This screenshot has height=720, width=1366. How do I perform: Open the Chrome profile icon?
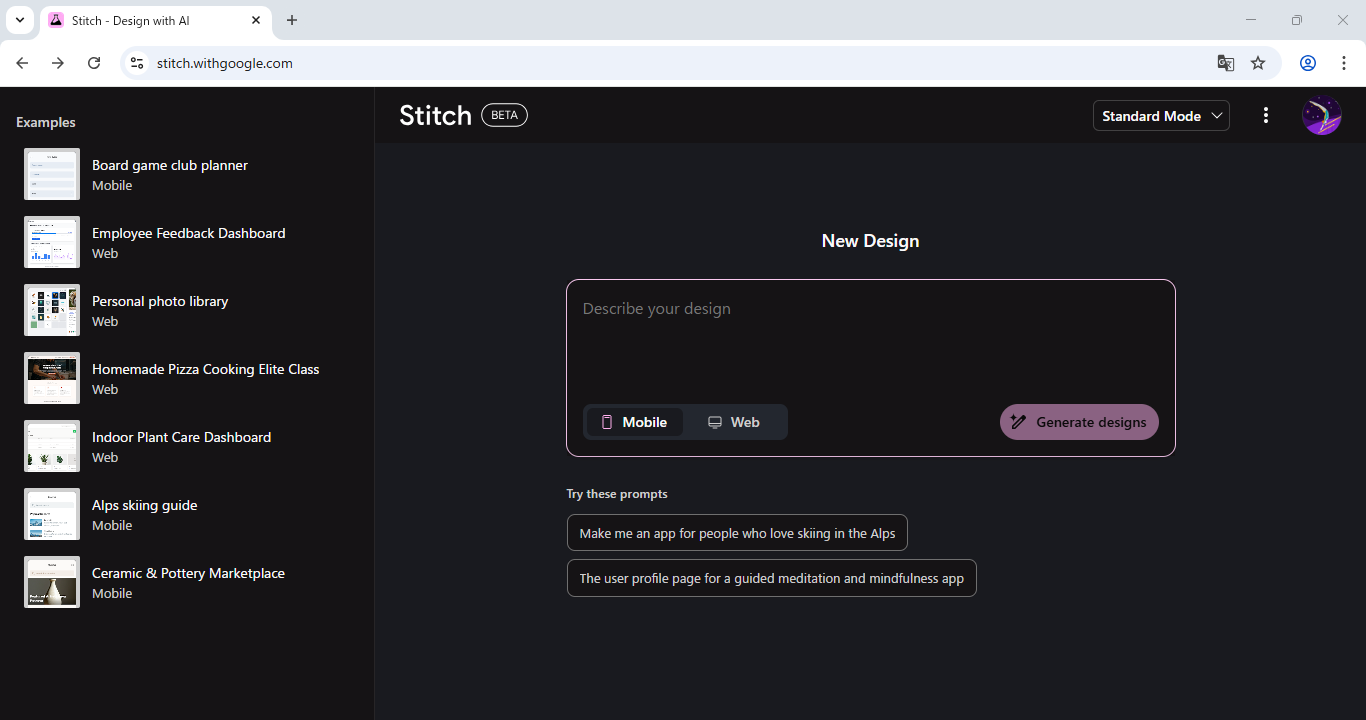(x=1308, y=63)
